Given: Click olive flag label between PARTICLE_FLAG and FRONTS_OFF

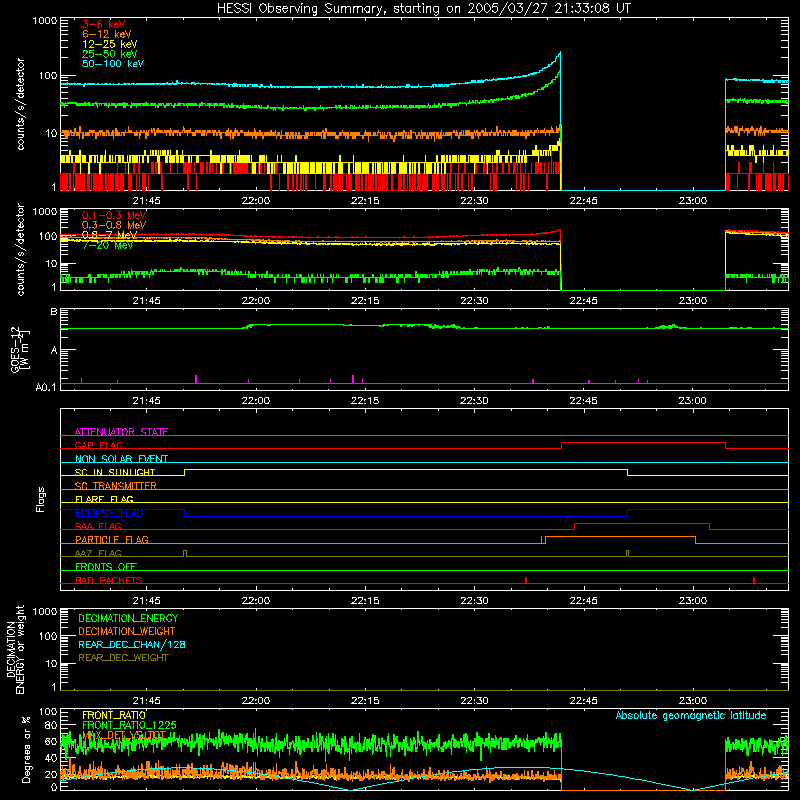Looking at the screenshot, I should pyautogui.click(x=98, y=553).
